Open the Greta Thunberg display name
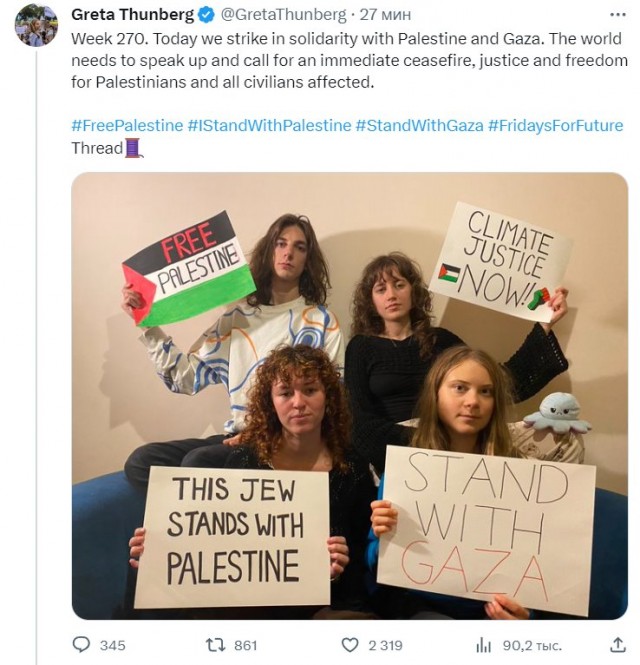Screen dimensions: 640x665 coord(132,15)
